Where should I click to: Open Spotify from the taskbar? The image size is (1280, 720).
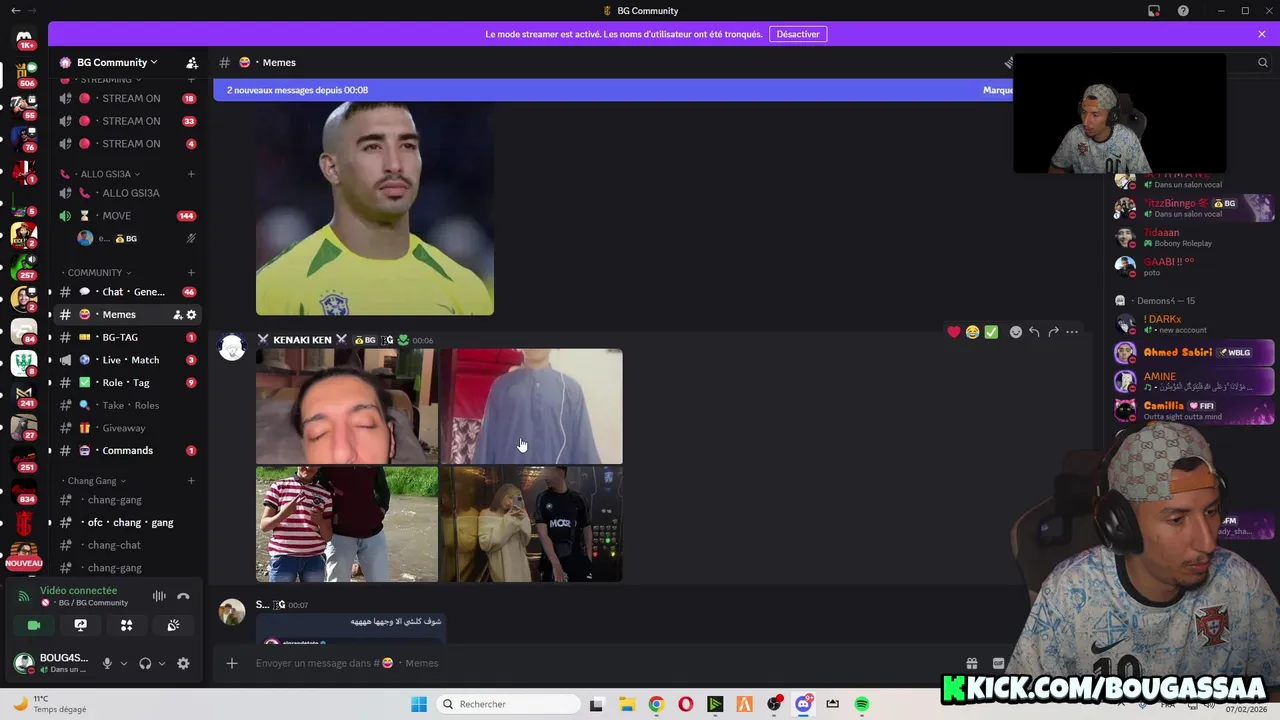[862, 704]
